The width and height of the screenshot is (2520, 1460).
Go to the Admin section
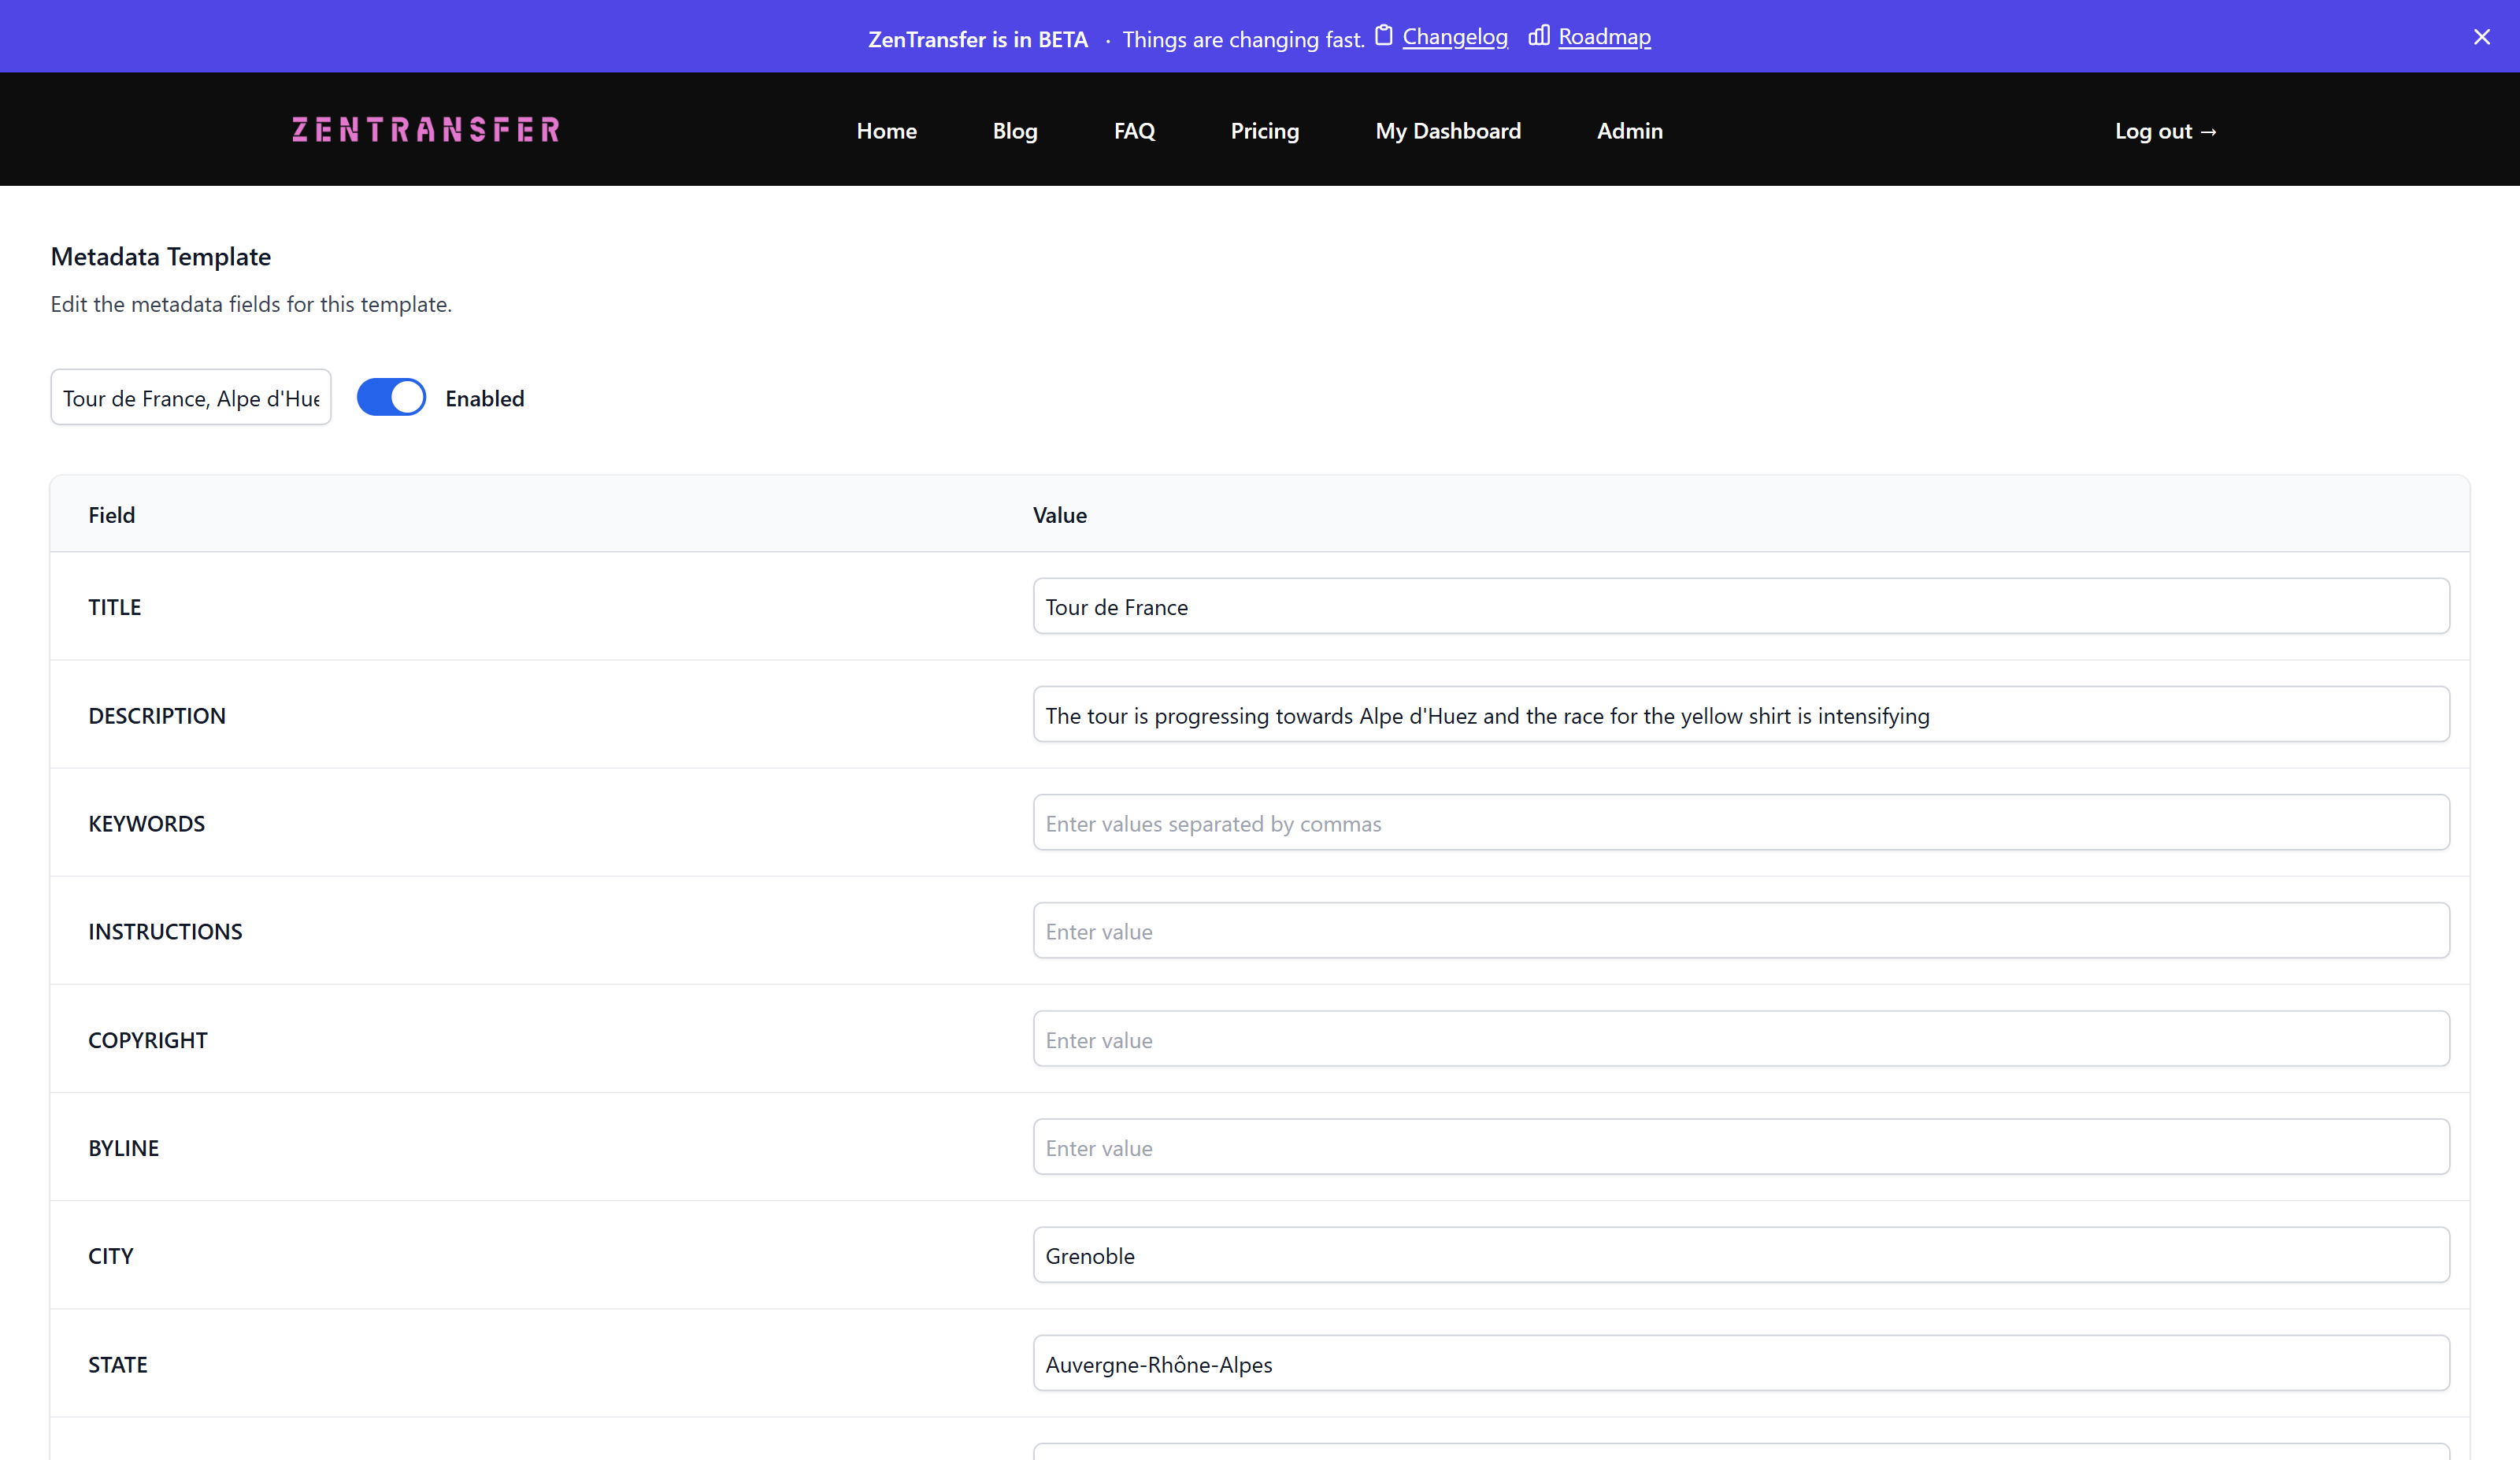click(1629, 131)
